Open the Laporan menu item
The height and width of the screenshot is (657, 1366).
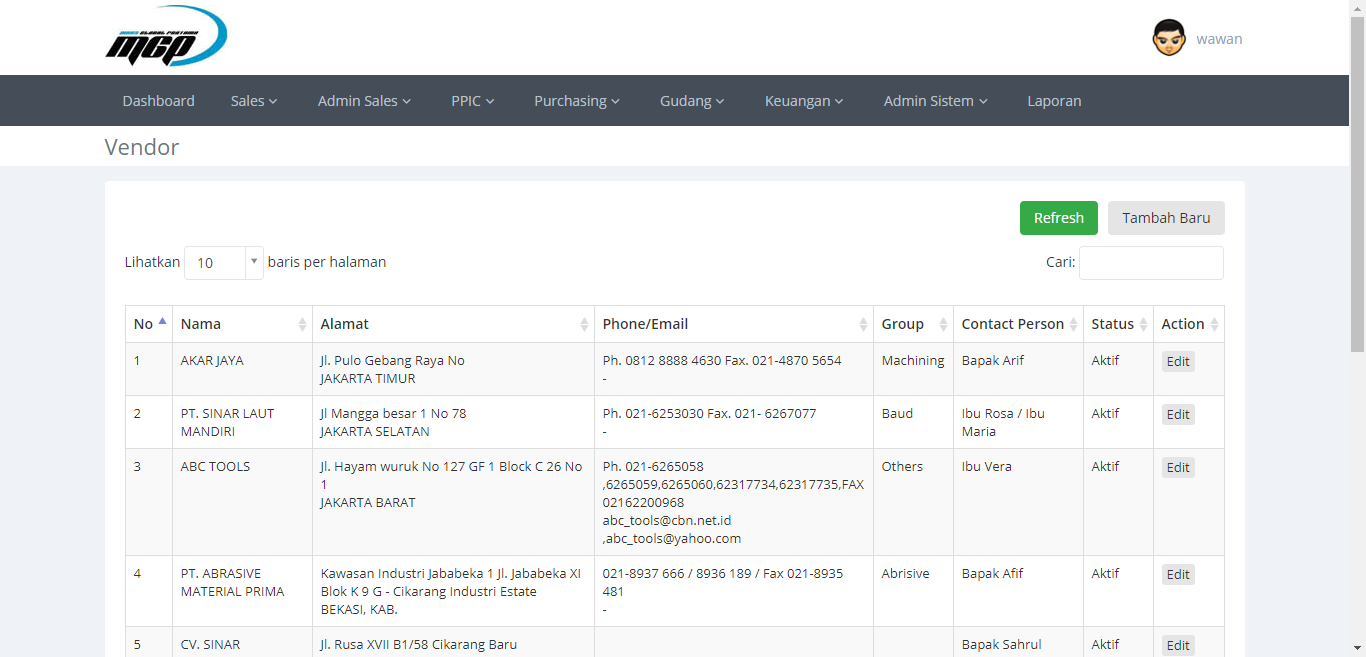coord(1054,101)
